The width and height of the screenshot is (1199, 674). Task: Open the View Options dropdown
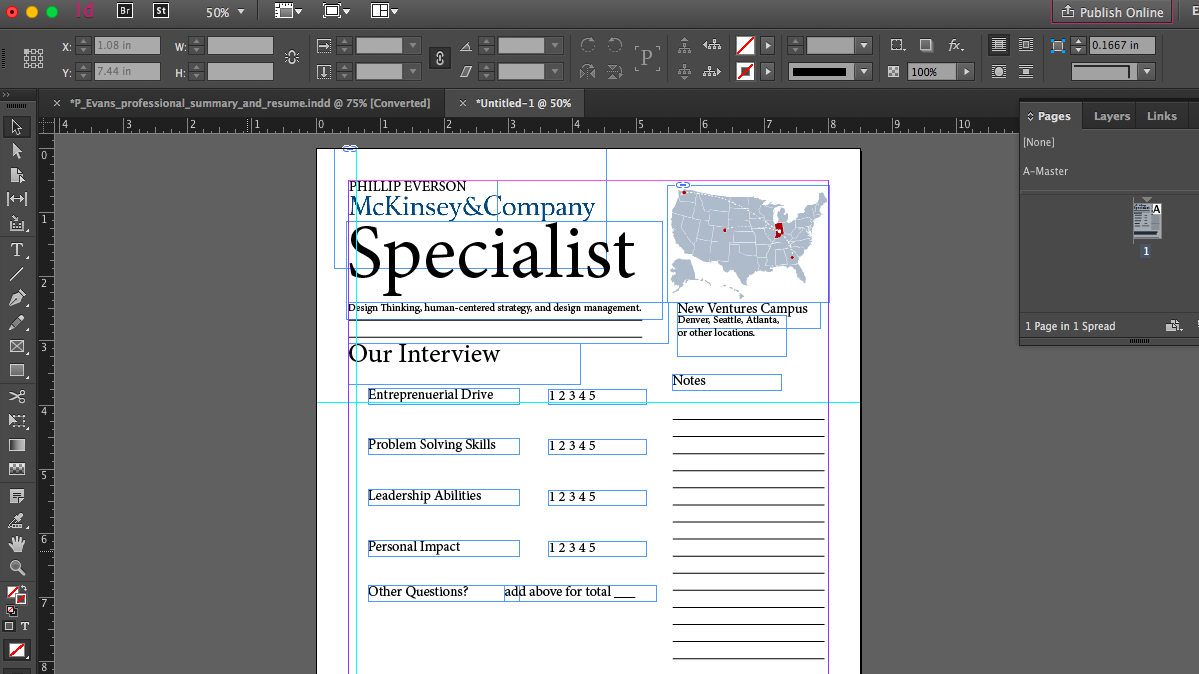point(288,11)
